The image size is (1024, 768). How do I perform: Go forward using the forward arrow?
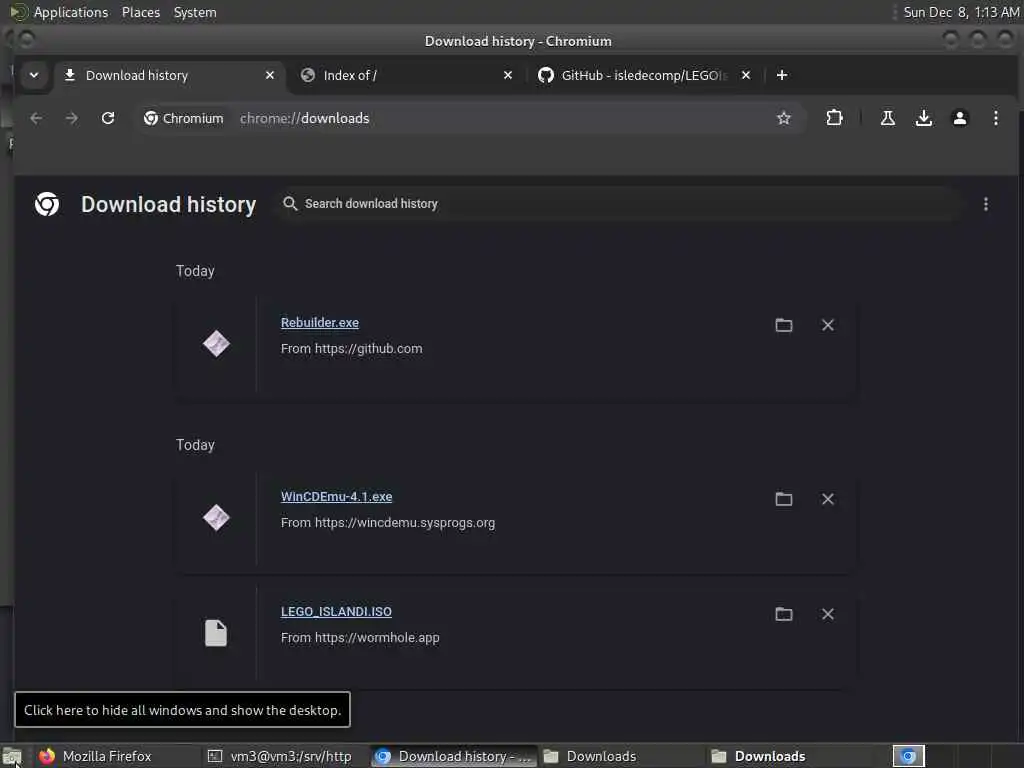pos(72,118)
